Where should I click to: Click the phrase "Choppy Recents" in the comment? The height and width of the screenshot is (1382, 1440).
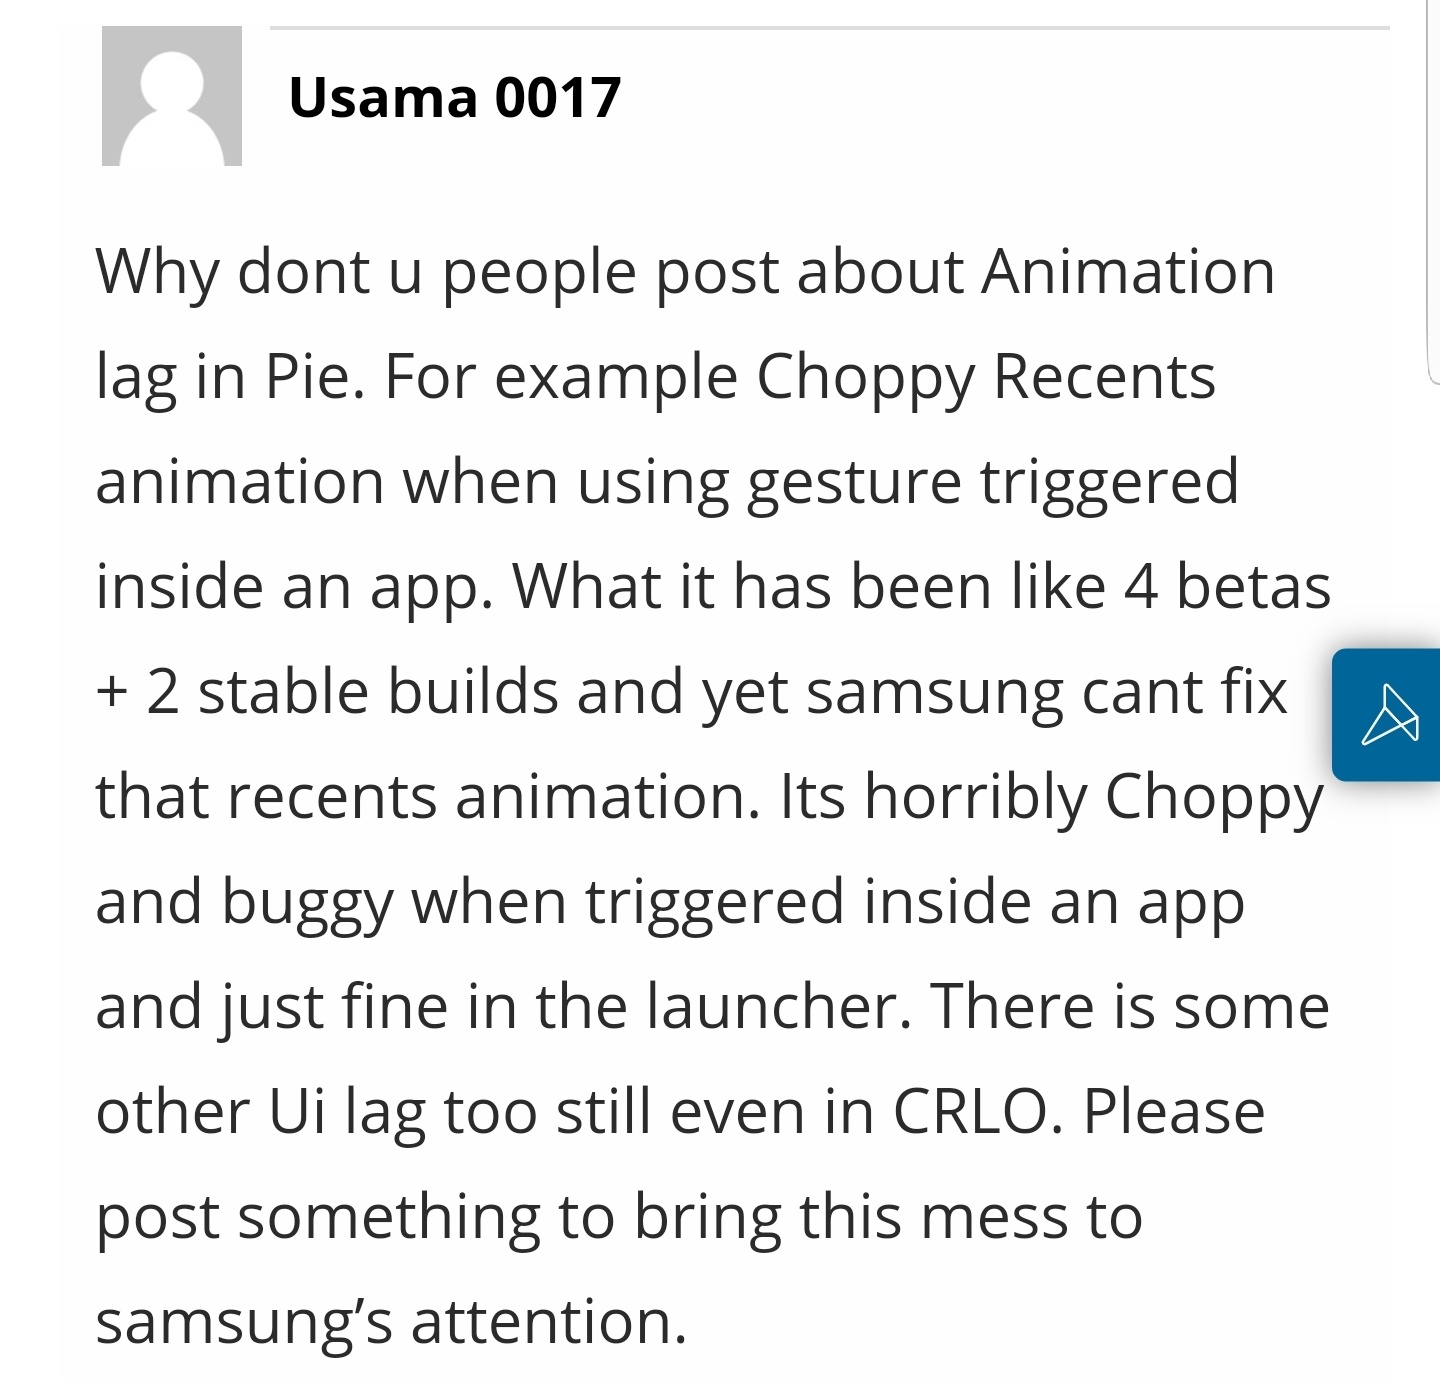985,377
